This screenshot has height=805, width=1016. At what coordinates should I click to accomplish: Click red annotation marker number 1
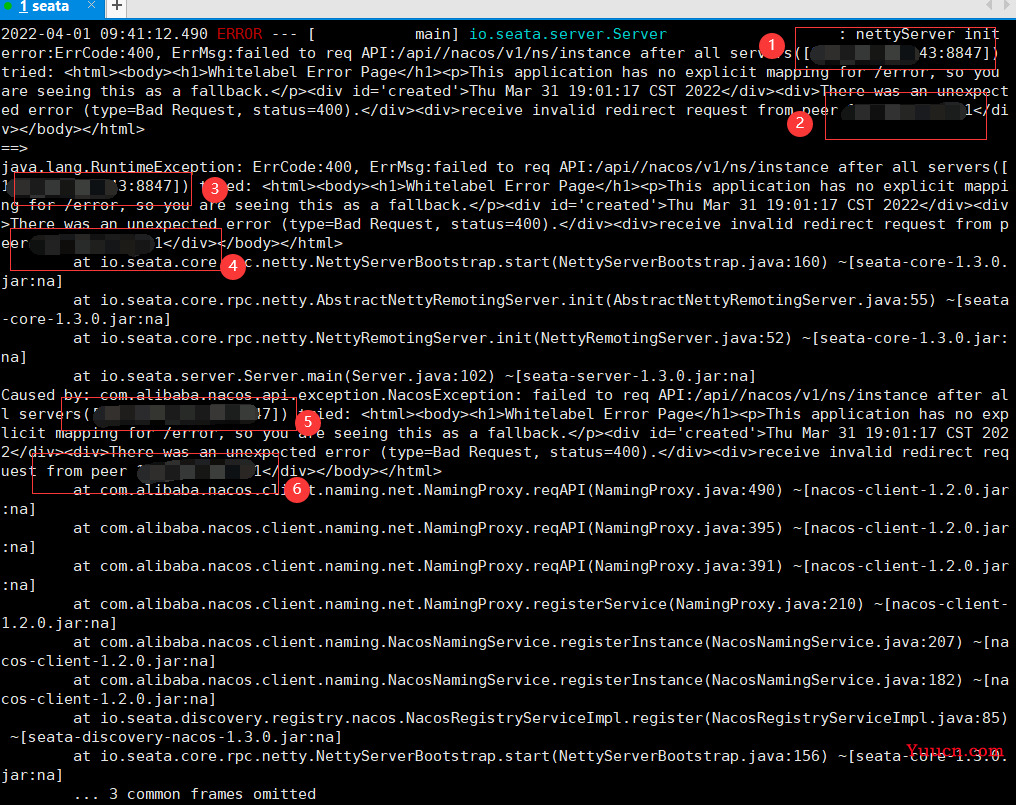(770, 45)
